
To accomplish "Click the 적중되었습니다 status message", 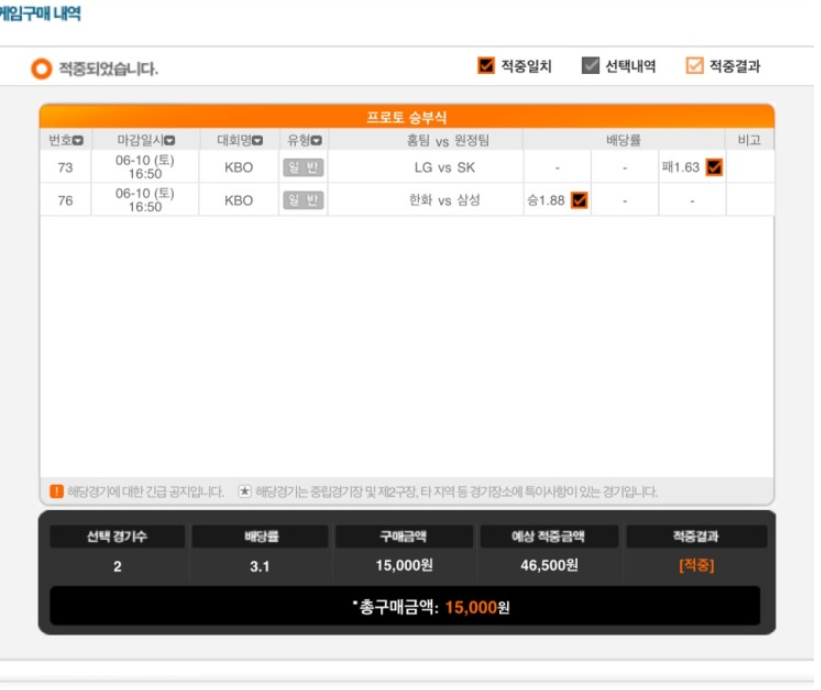I will tap(108, 69).
